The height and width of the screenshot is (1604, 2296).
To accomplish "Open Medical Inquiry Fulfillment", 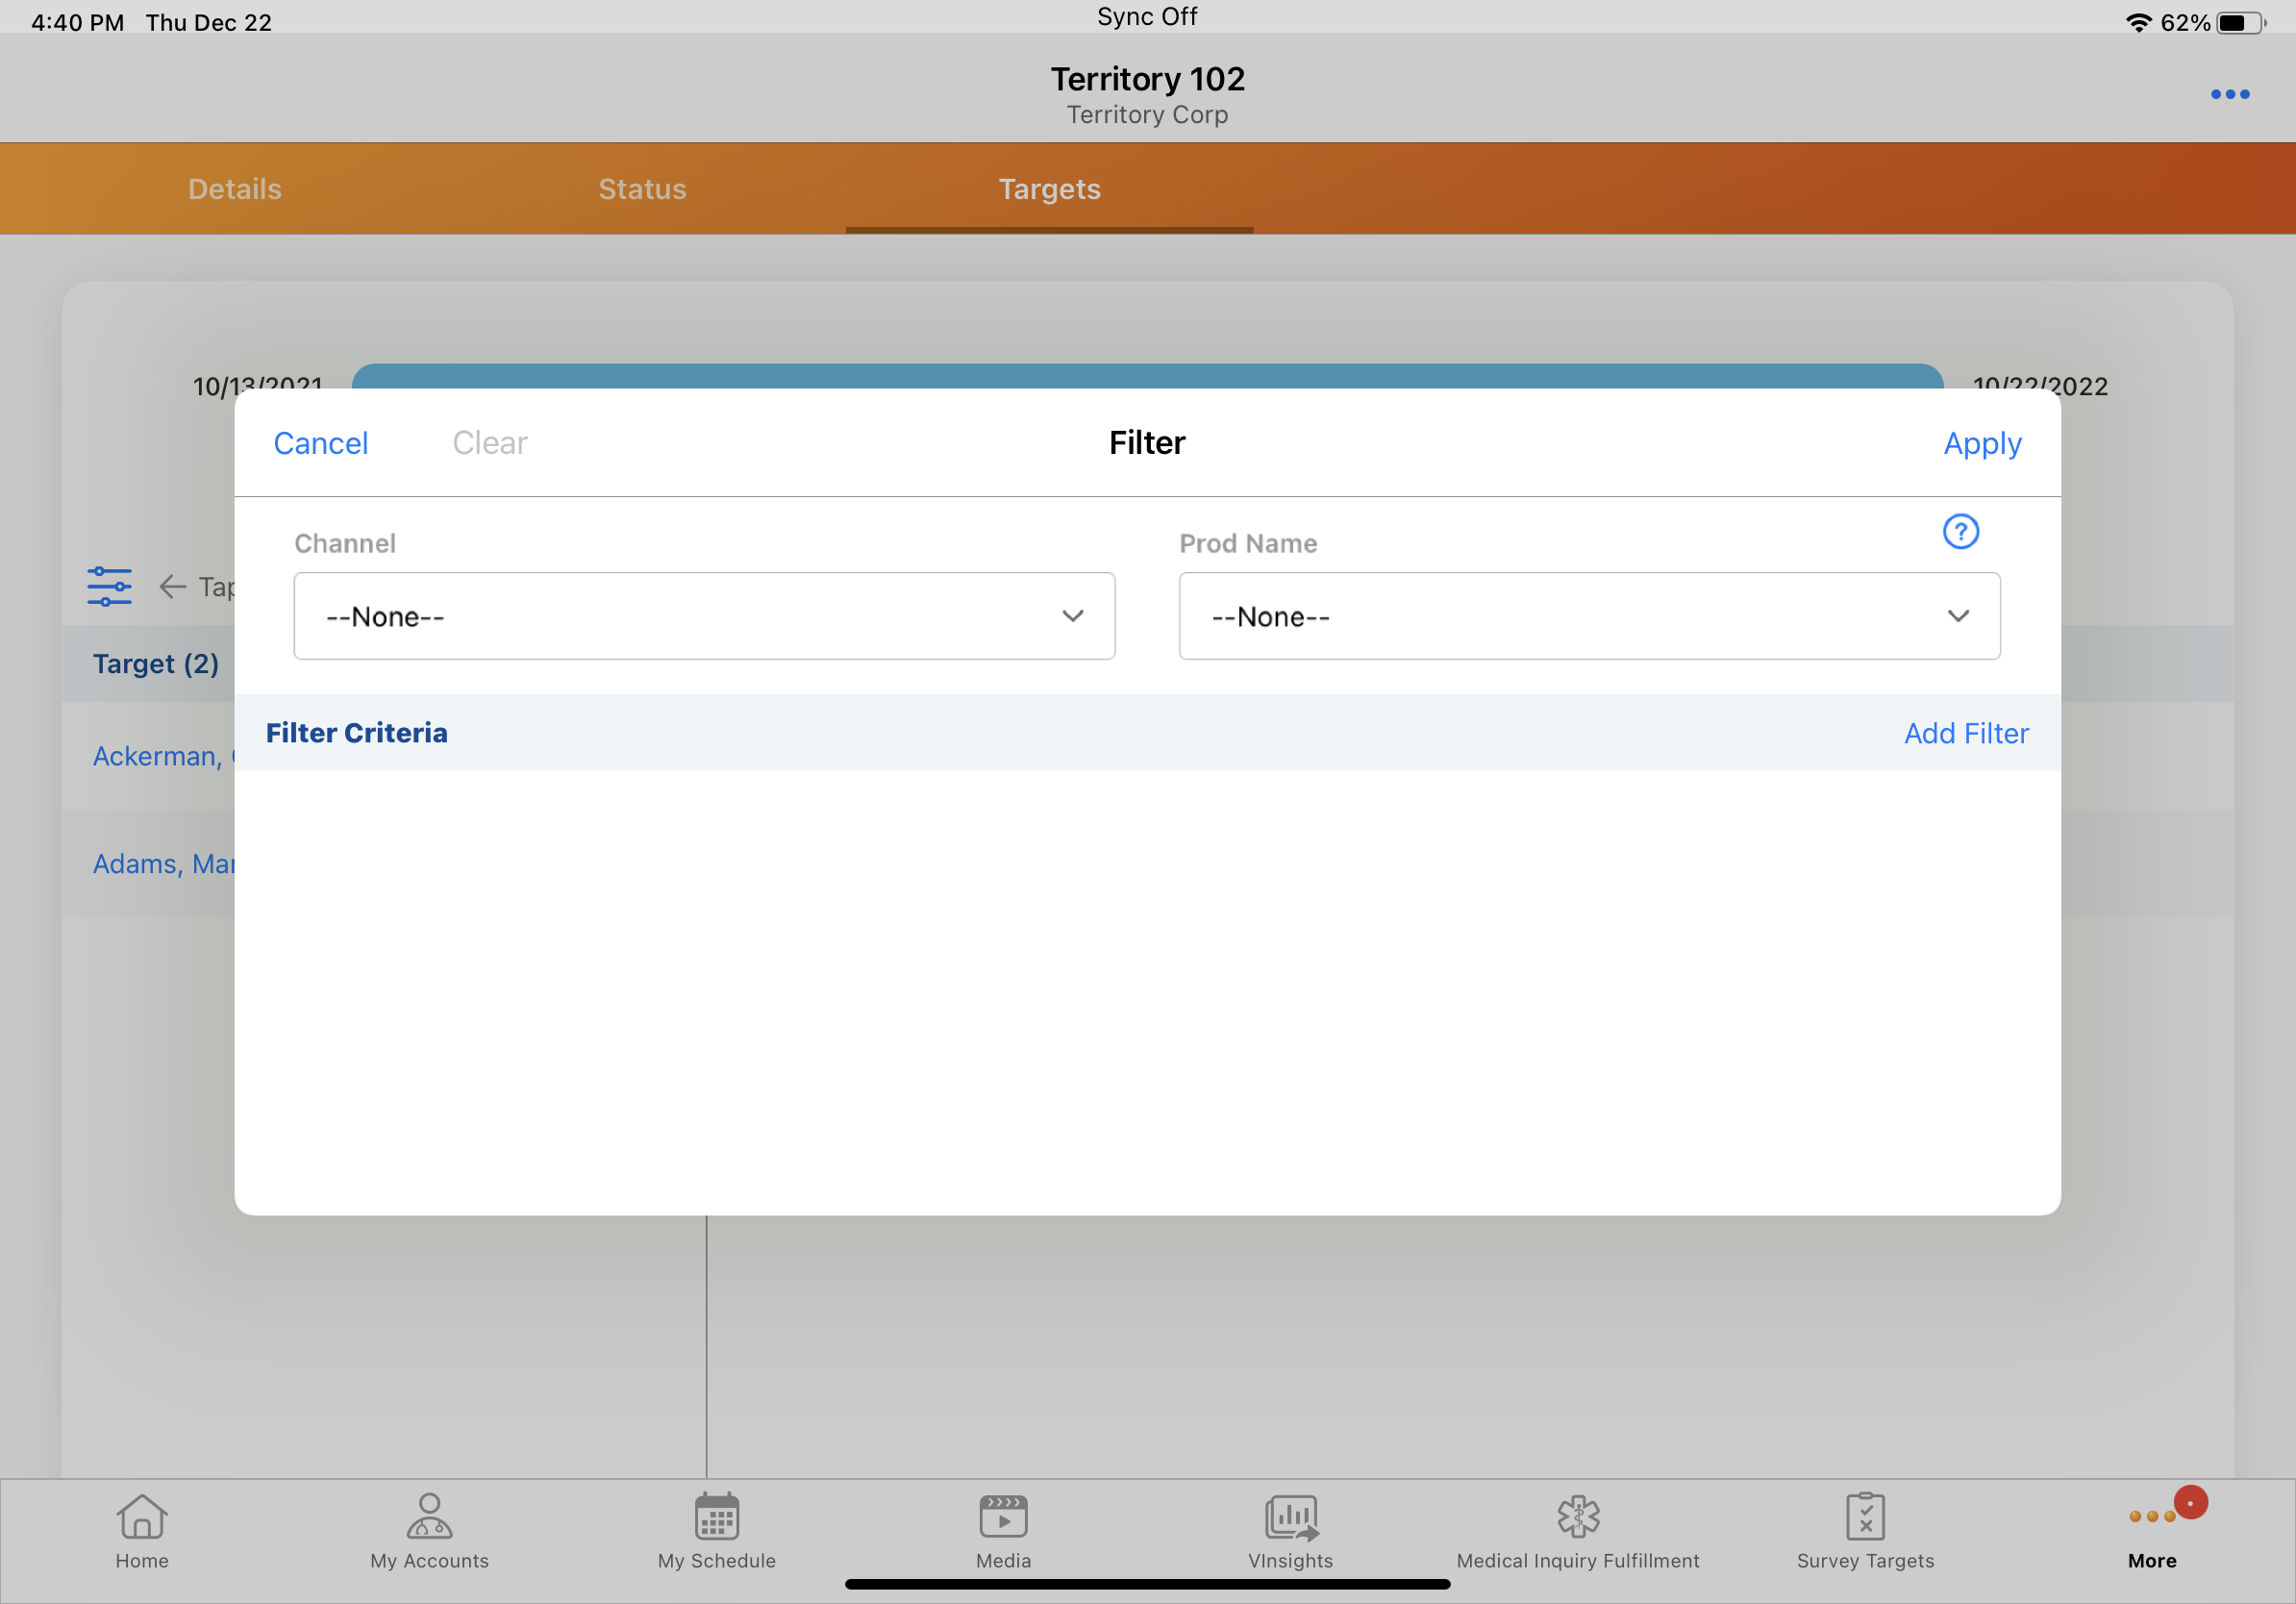I will coord(1577,1530).
